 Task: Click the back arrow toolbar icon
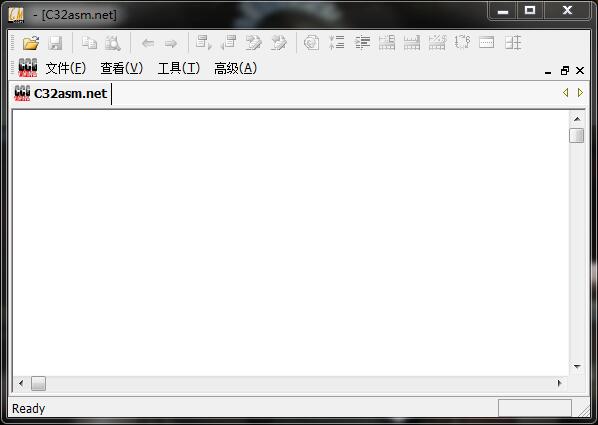point(148,43)
